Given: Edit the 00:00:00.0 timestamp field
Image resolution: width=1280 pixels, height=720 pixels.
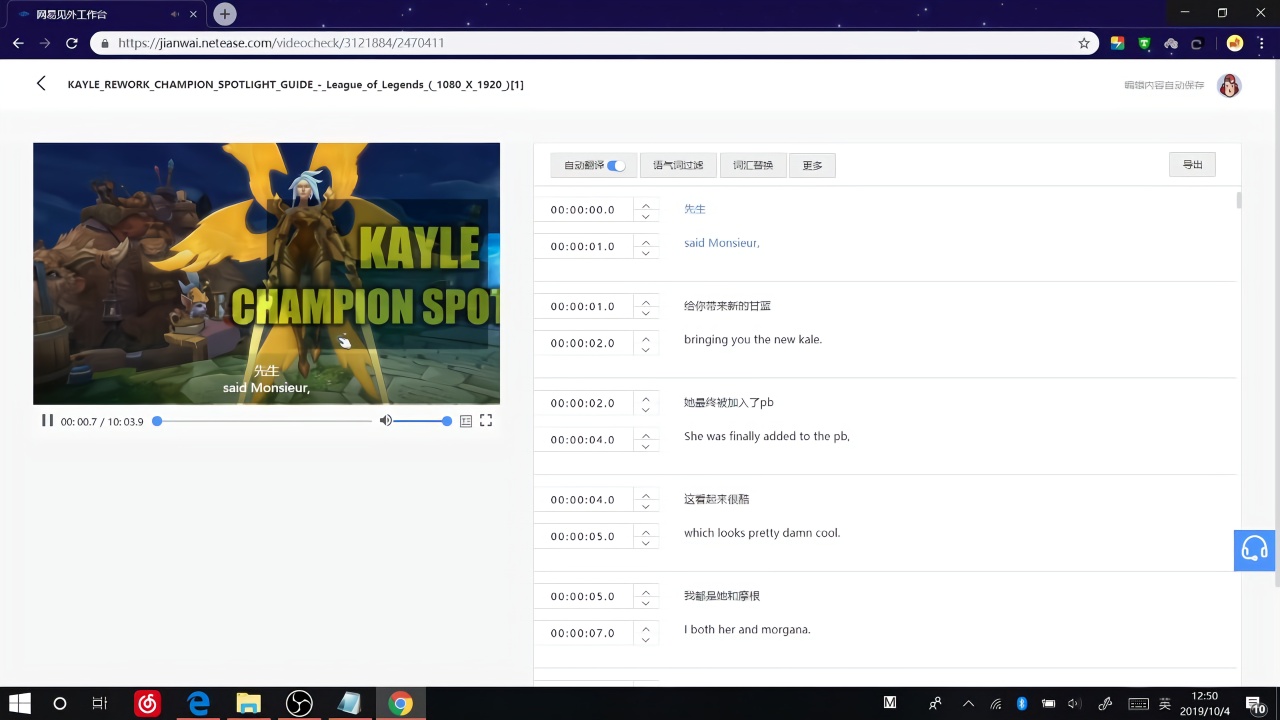Looking at the screenshot, I should coord(583,210).
